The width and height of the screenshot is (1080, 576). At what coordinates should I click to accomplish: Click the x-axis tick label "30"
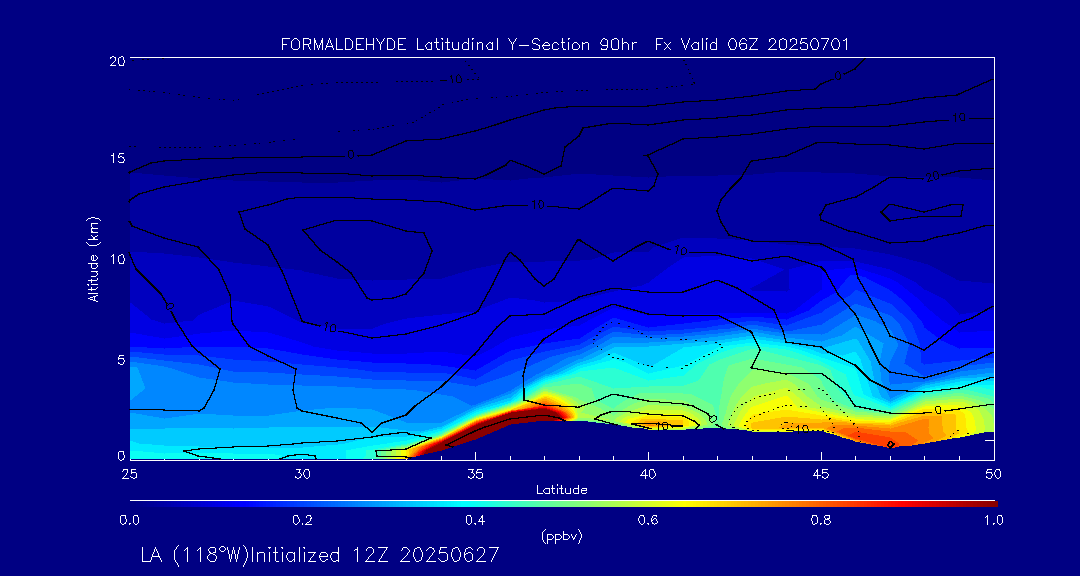tap(302, 473)
